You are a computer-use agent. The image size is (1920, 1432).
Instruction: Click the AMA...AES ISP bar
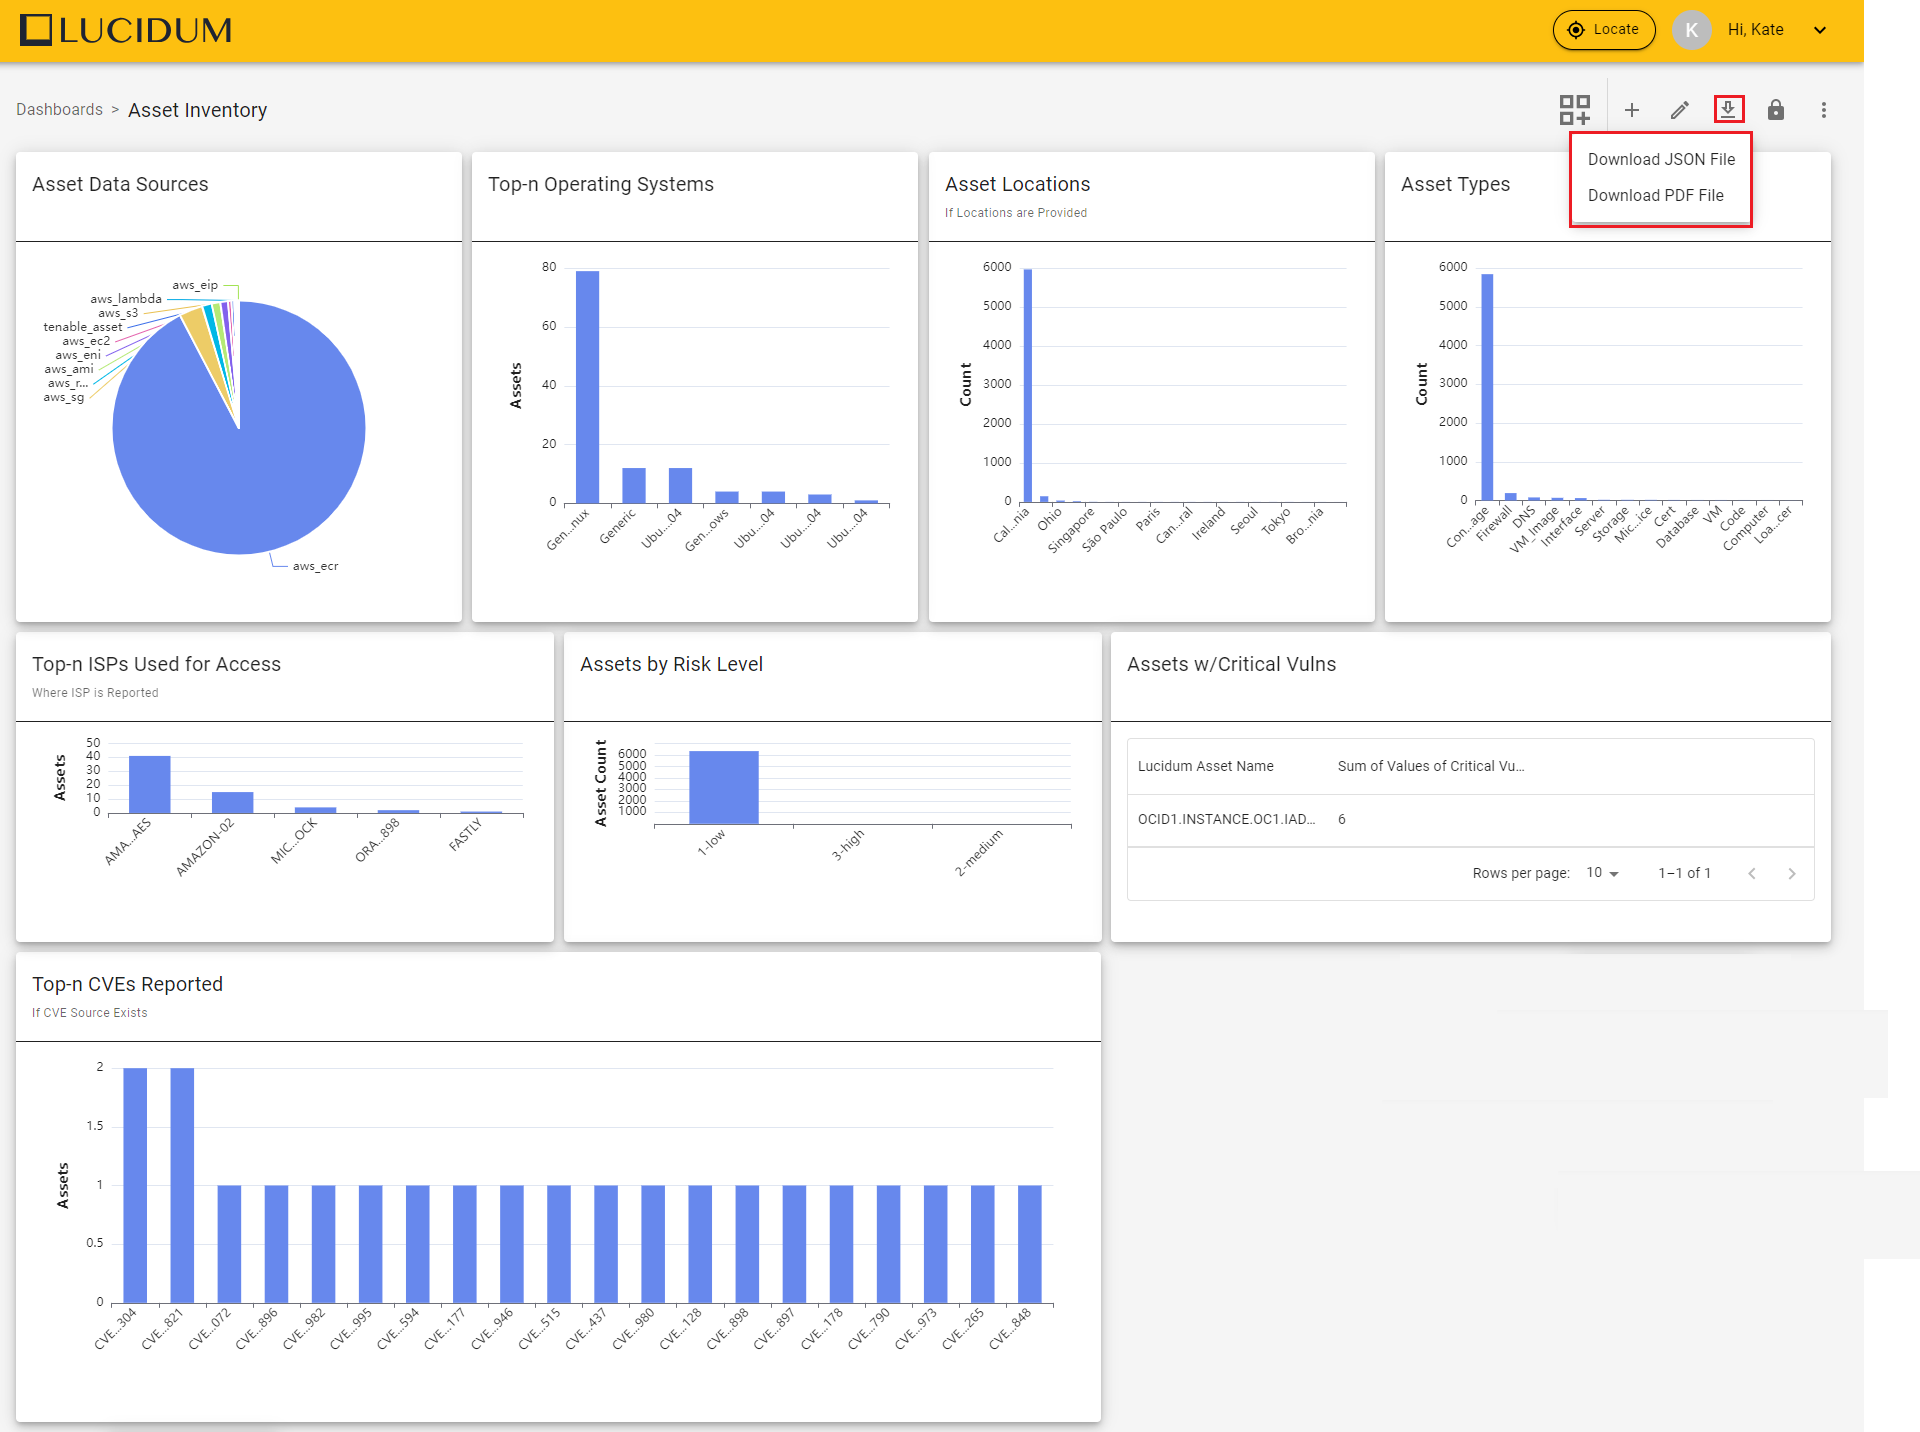[x=150, y=784]
